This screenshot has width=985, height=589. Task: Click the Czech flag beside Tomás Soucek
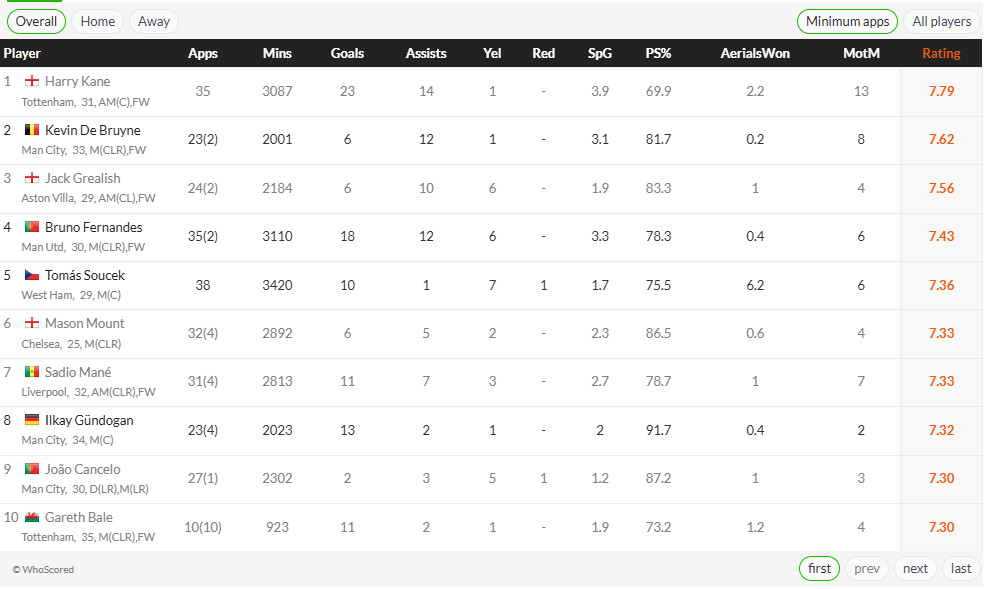tap(31, 275)
